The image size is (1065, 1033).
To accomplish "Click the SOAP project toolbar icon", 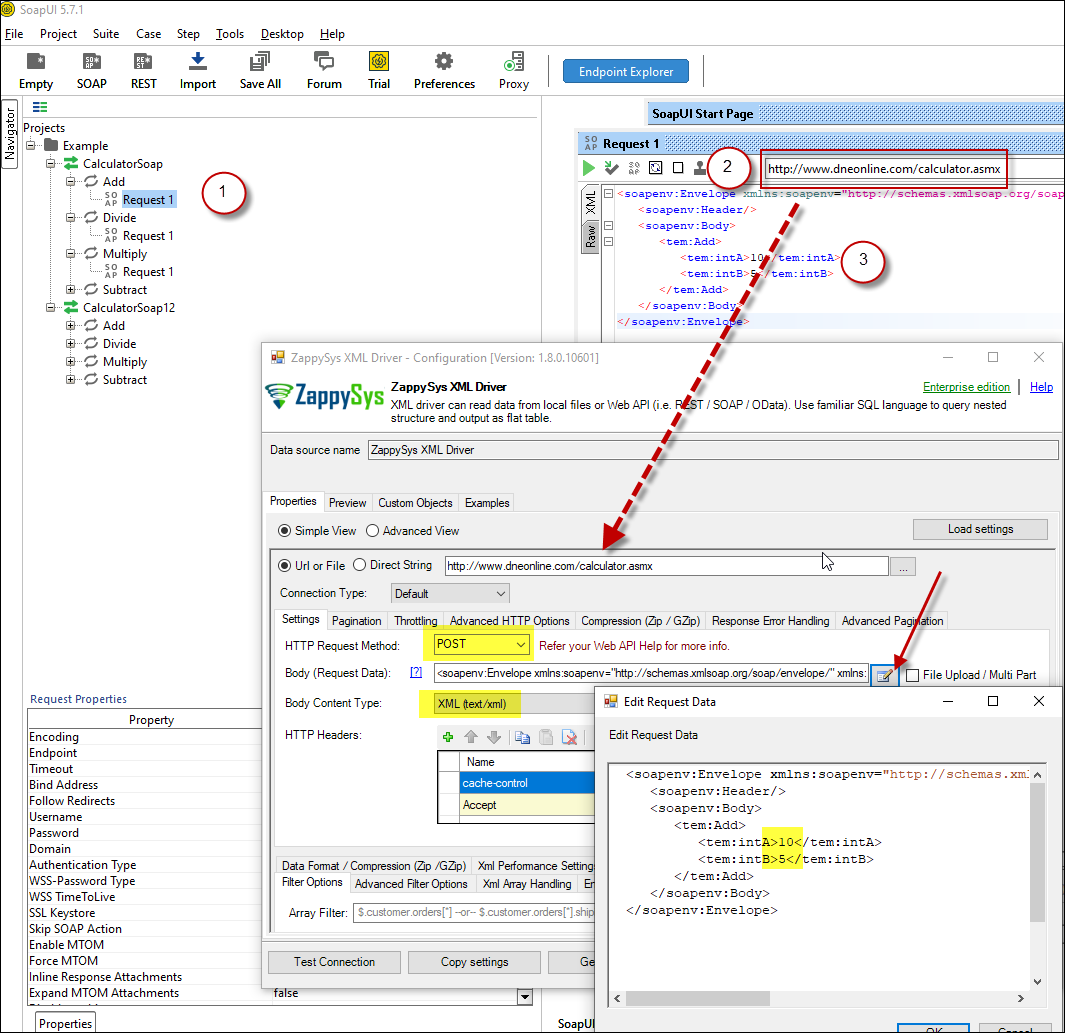I will (92, 62).
